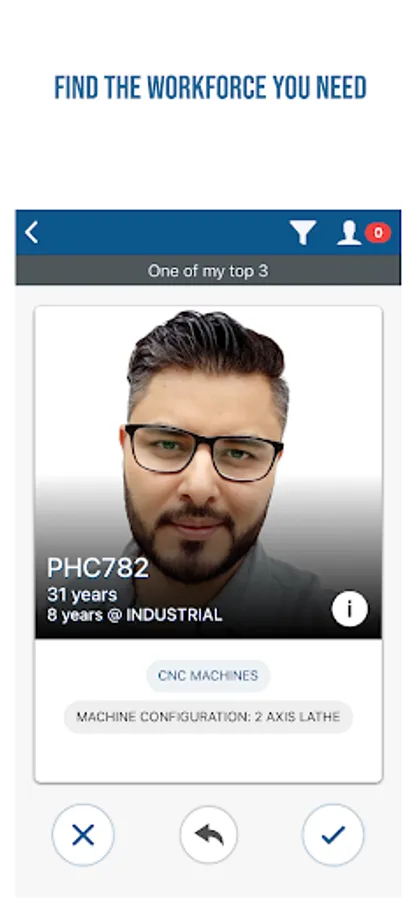Tap the PHC782 candidate ID text
Viewport: 415px width, 900px height.
98,568
